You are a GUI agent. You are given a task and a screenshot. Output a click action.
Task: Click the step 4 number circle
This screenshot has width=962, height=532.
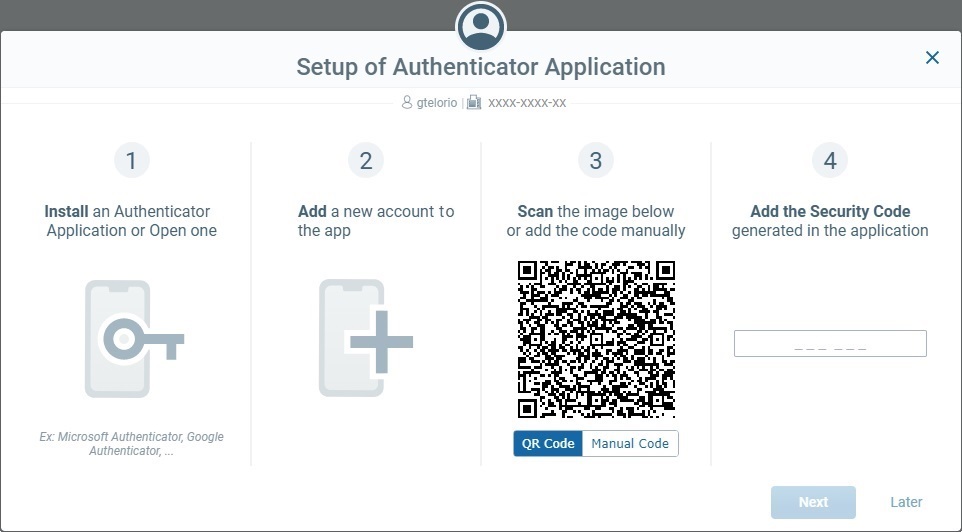tap(830, 160)
